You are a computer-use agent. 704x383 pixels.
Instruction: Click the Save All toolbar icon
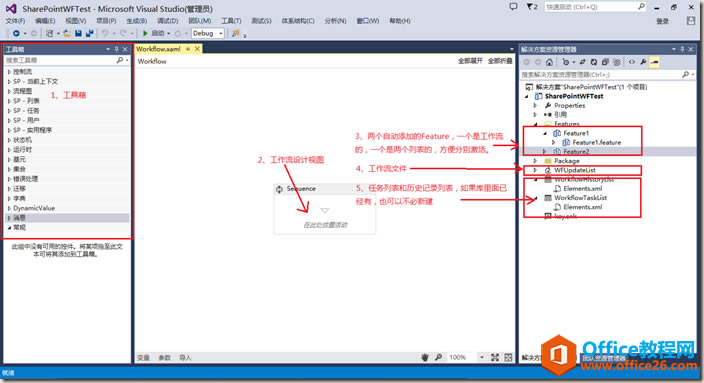(x=89, y=33)
